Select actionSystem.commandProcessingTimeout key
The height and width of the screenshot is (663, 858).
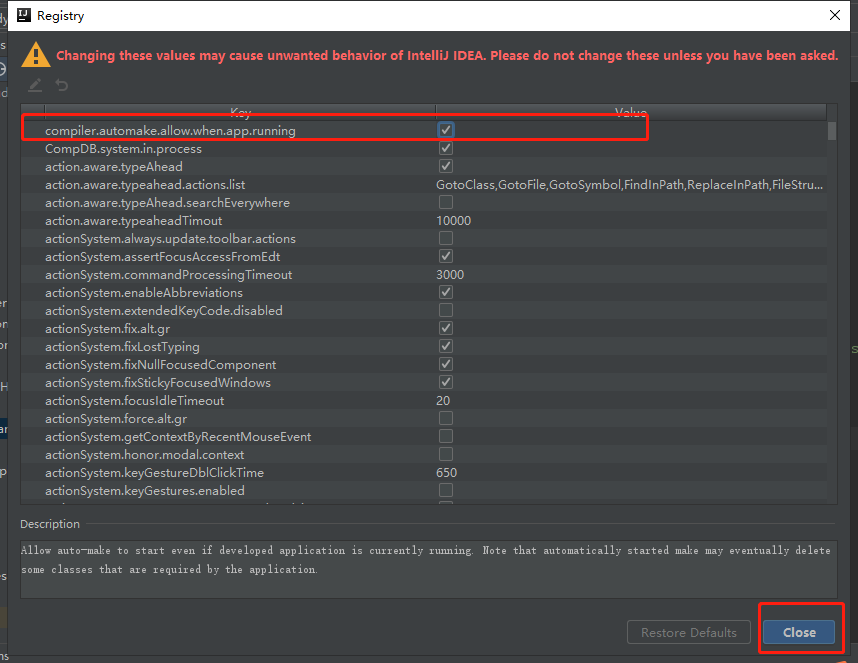tap(169, 275)
